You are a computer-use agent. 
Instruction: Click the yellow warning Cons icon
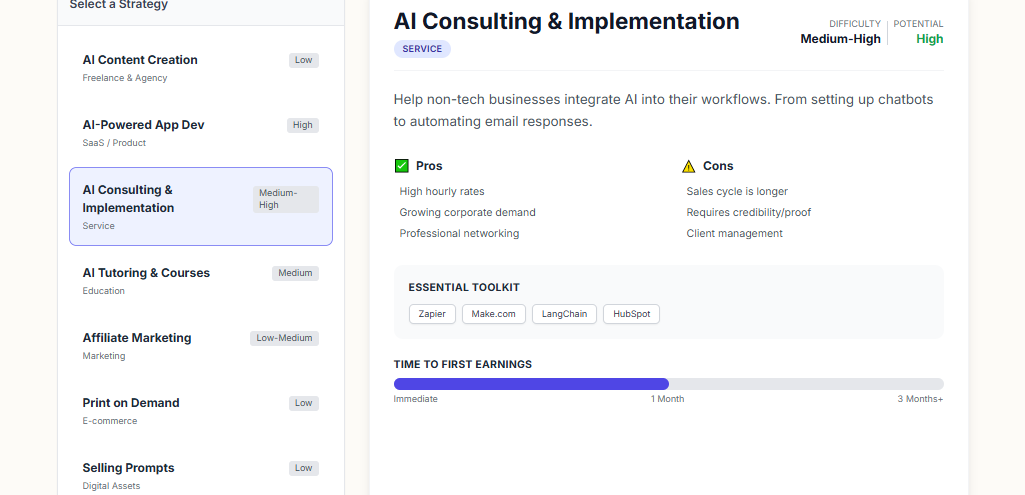[x=688, y=166]
